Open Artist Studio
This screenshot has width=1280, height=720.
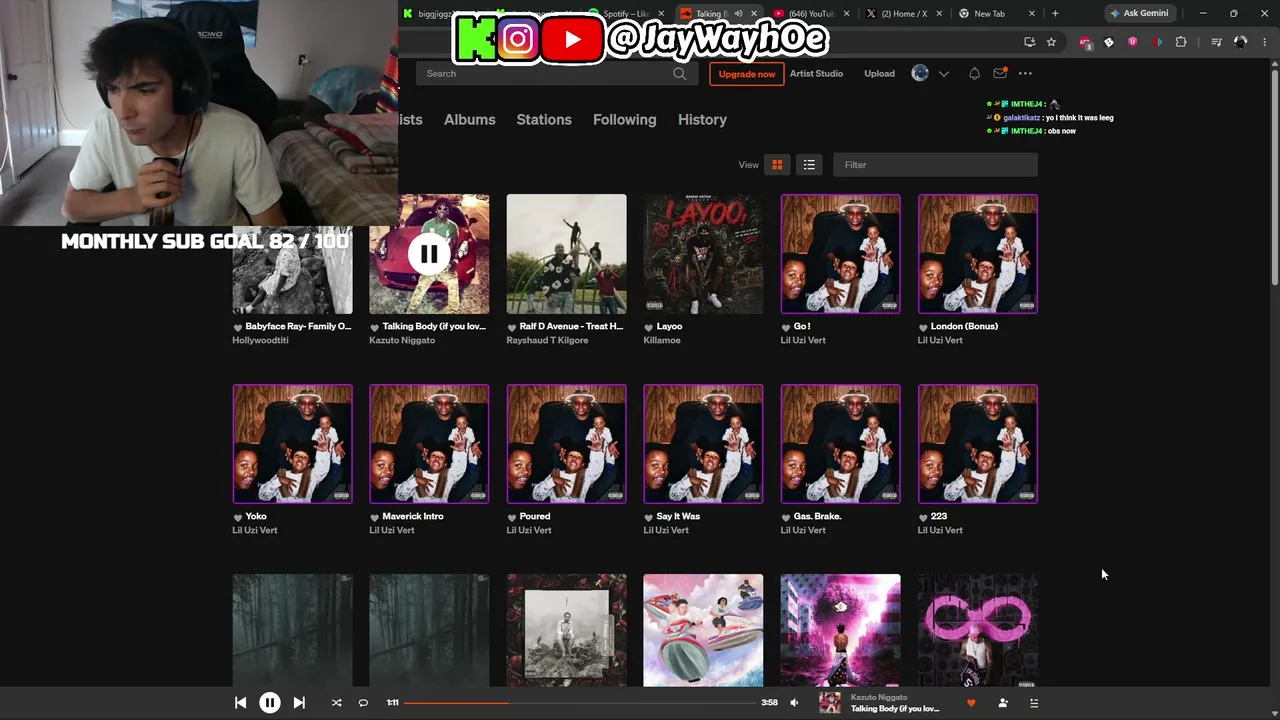coord(816,73)
